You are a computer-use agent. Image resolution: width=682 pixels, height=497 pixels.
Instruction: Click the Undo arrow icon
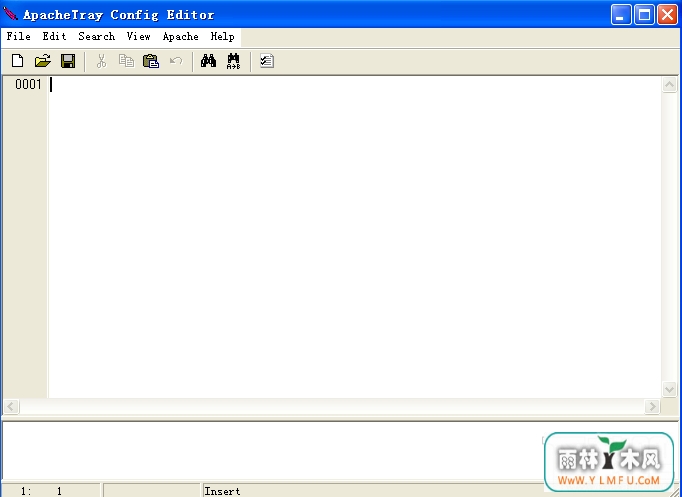click(x=176, y=61)
